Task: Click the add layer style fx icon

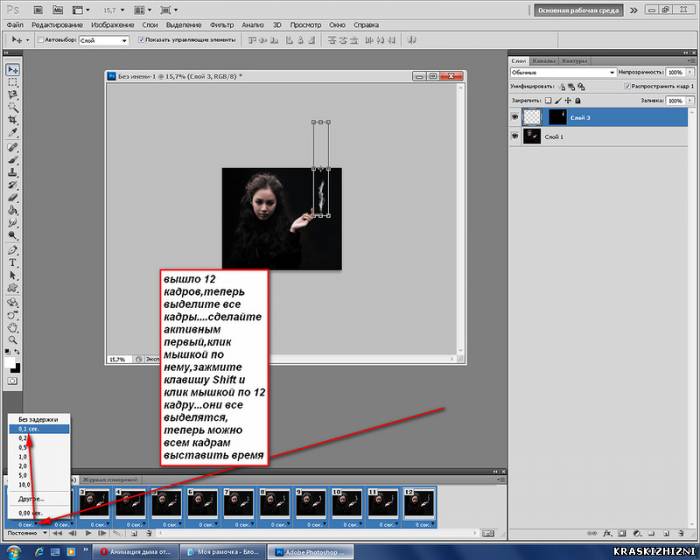Action: pos(607,533)
